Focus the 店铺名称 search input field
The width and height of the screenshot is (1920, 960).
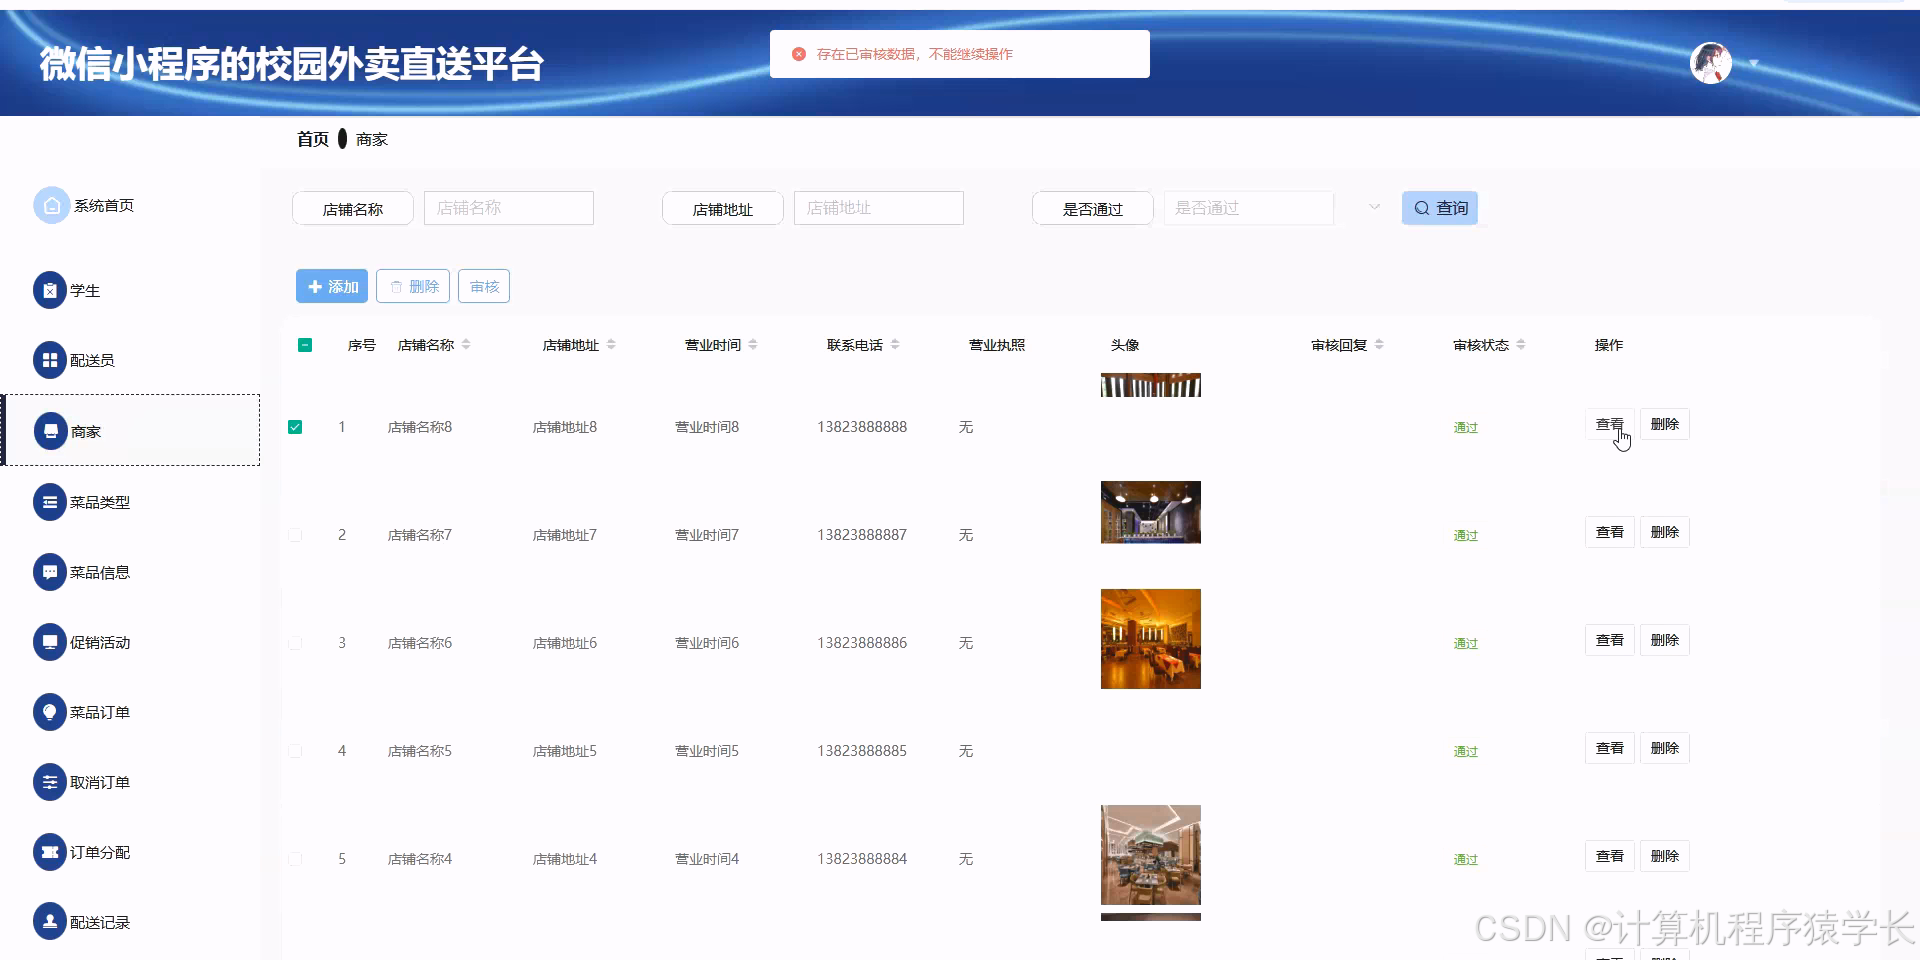click(509, 208)
